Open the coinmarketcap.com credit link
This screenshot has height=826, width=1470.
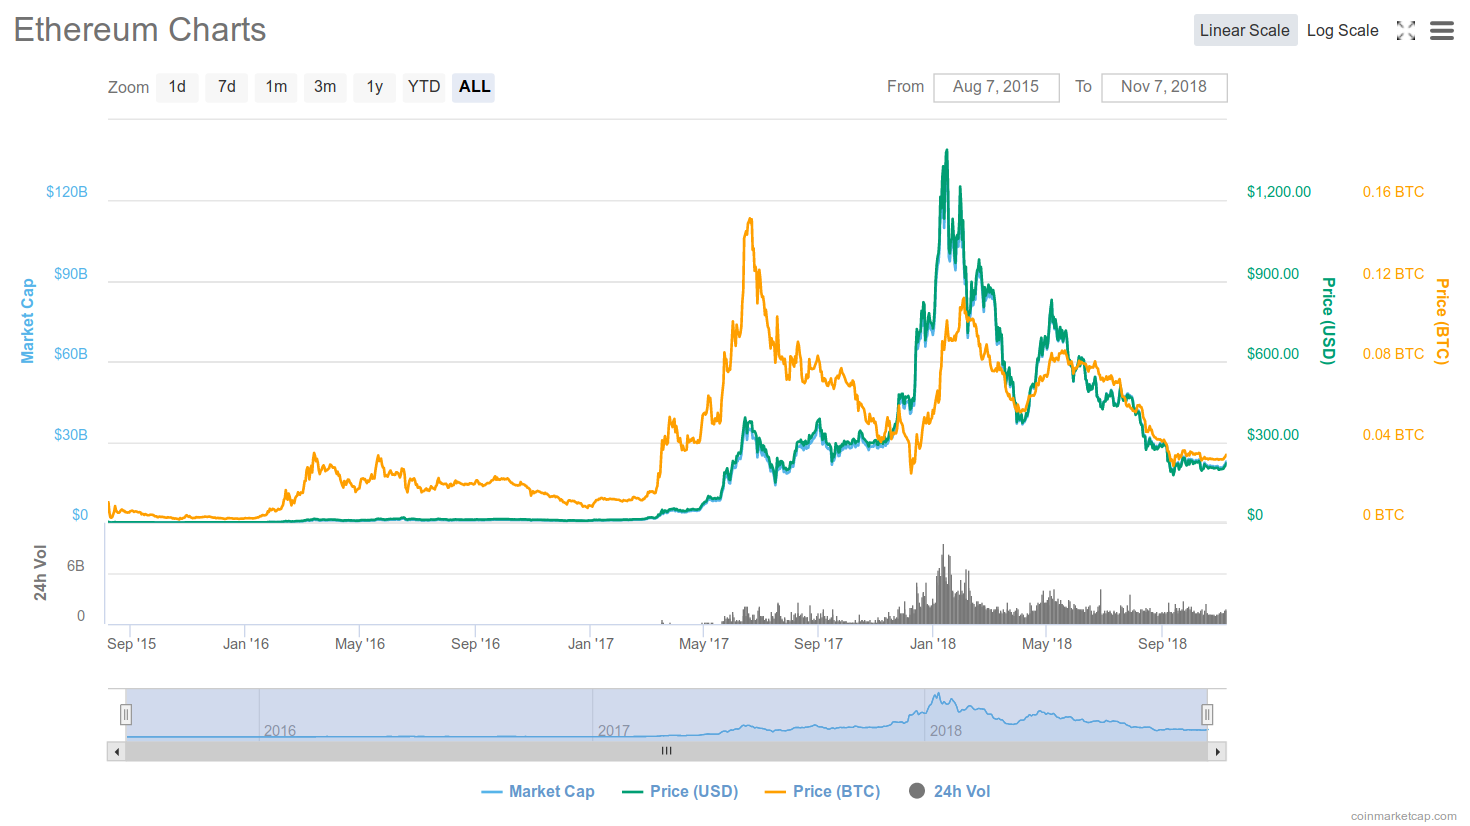coord(1404,816)
